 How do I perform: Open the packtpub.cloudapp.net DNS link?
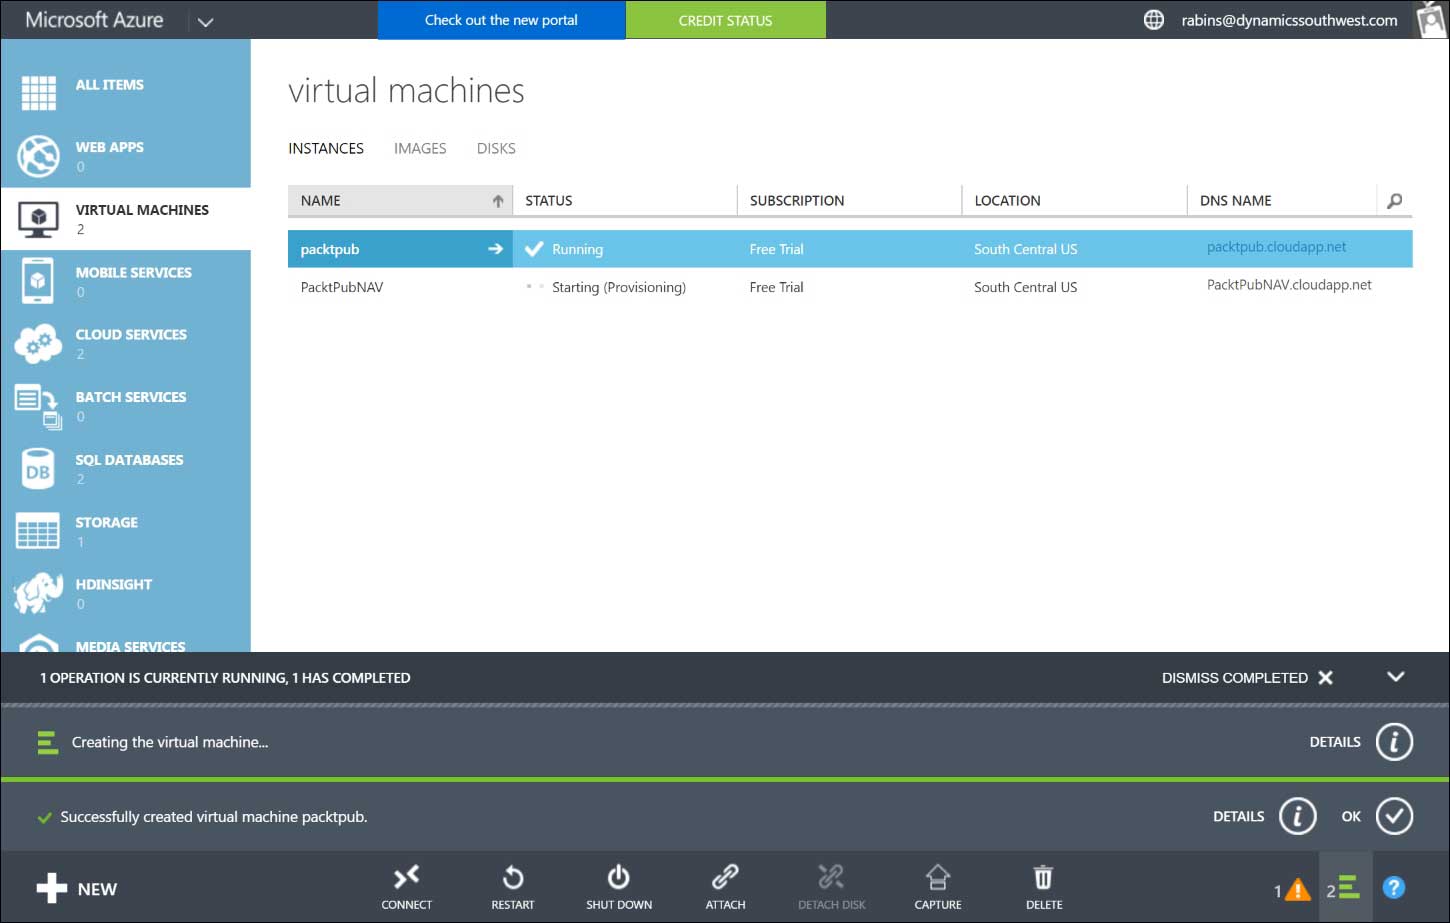tap(1275, 248)
